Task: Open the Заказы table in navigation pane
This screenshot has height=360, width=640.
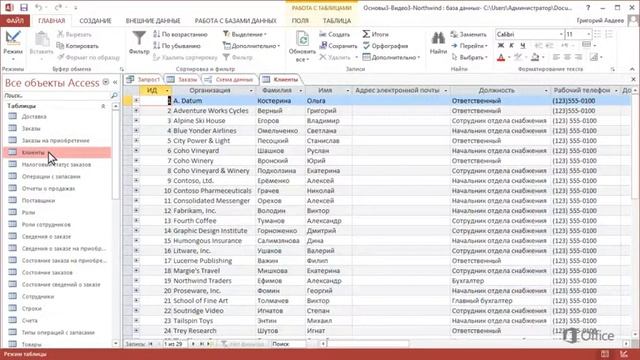Action: coord(31,129)
